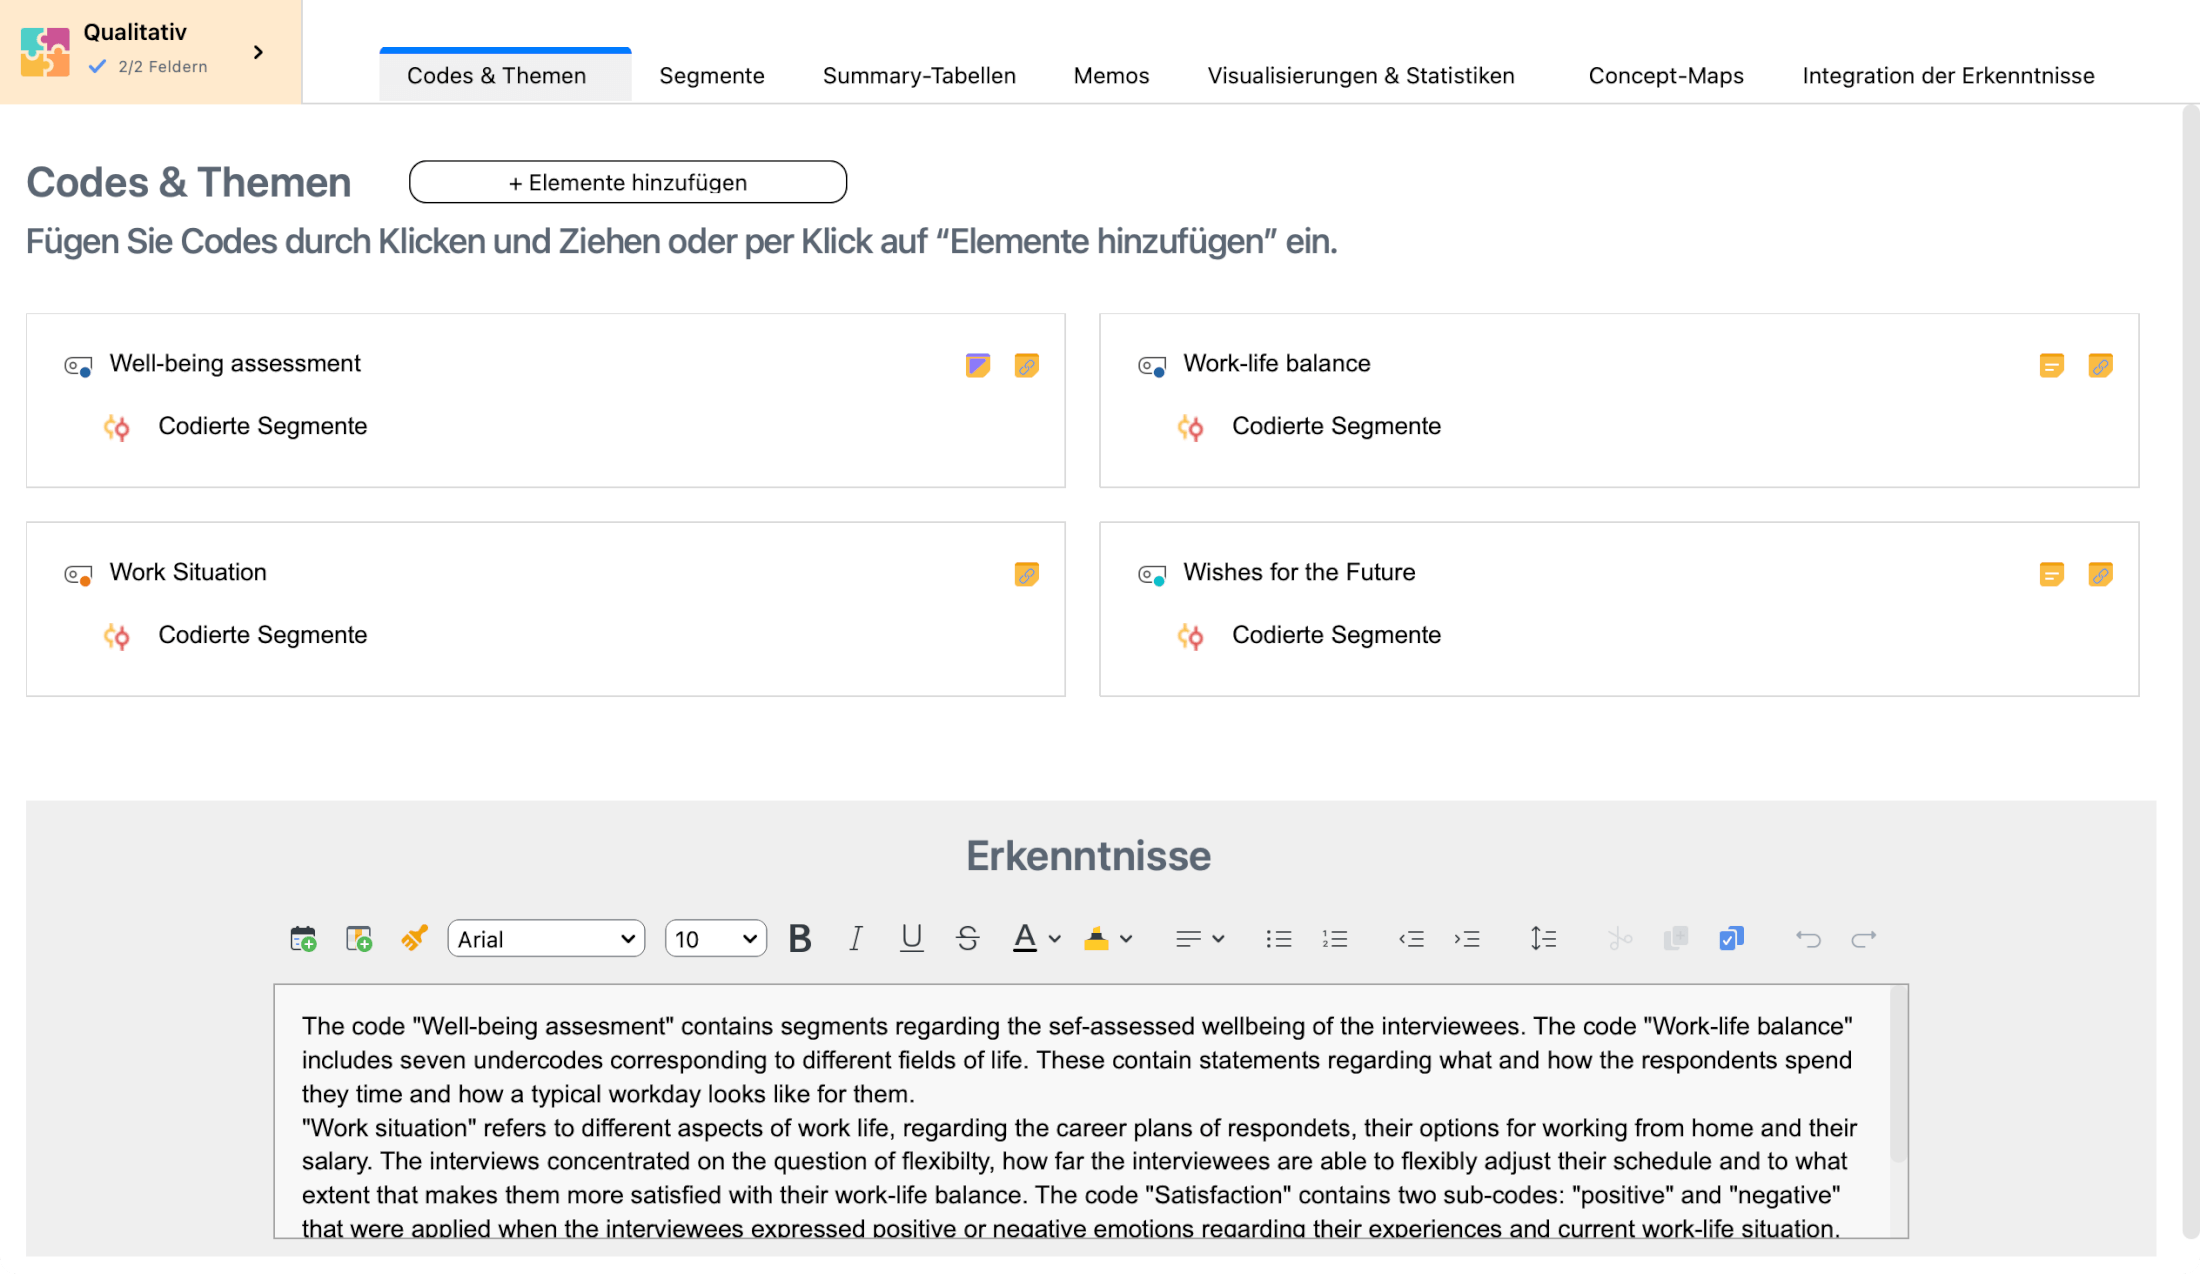Select the format painter in the Erkenntnisse toolbar
Screen dimensions: 2200x1274
[x=414, y=938]
